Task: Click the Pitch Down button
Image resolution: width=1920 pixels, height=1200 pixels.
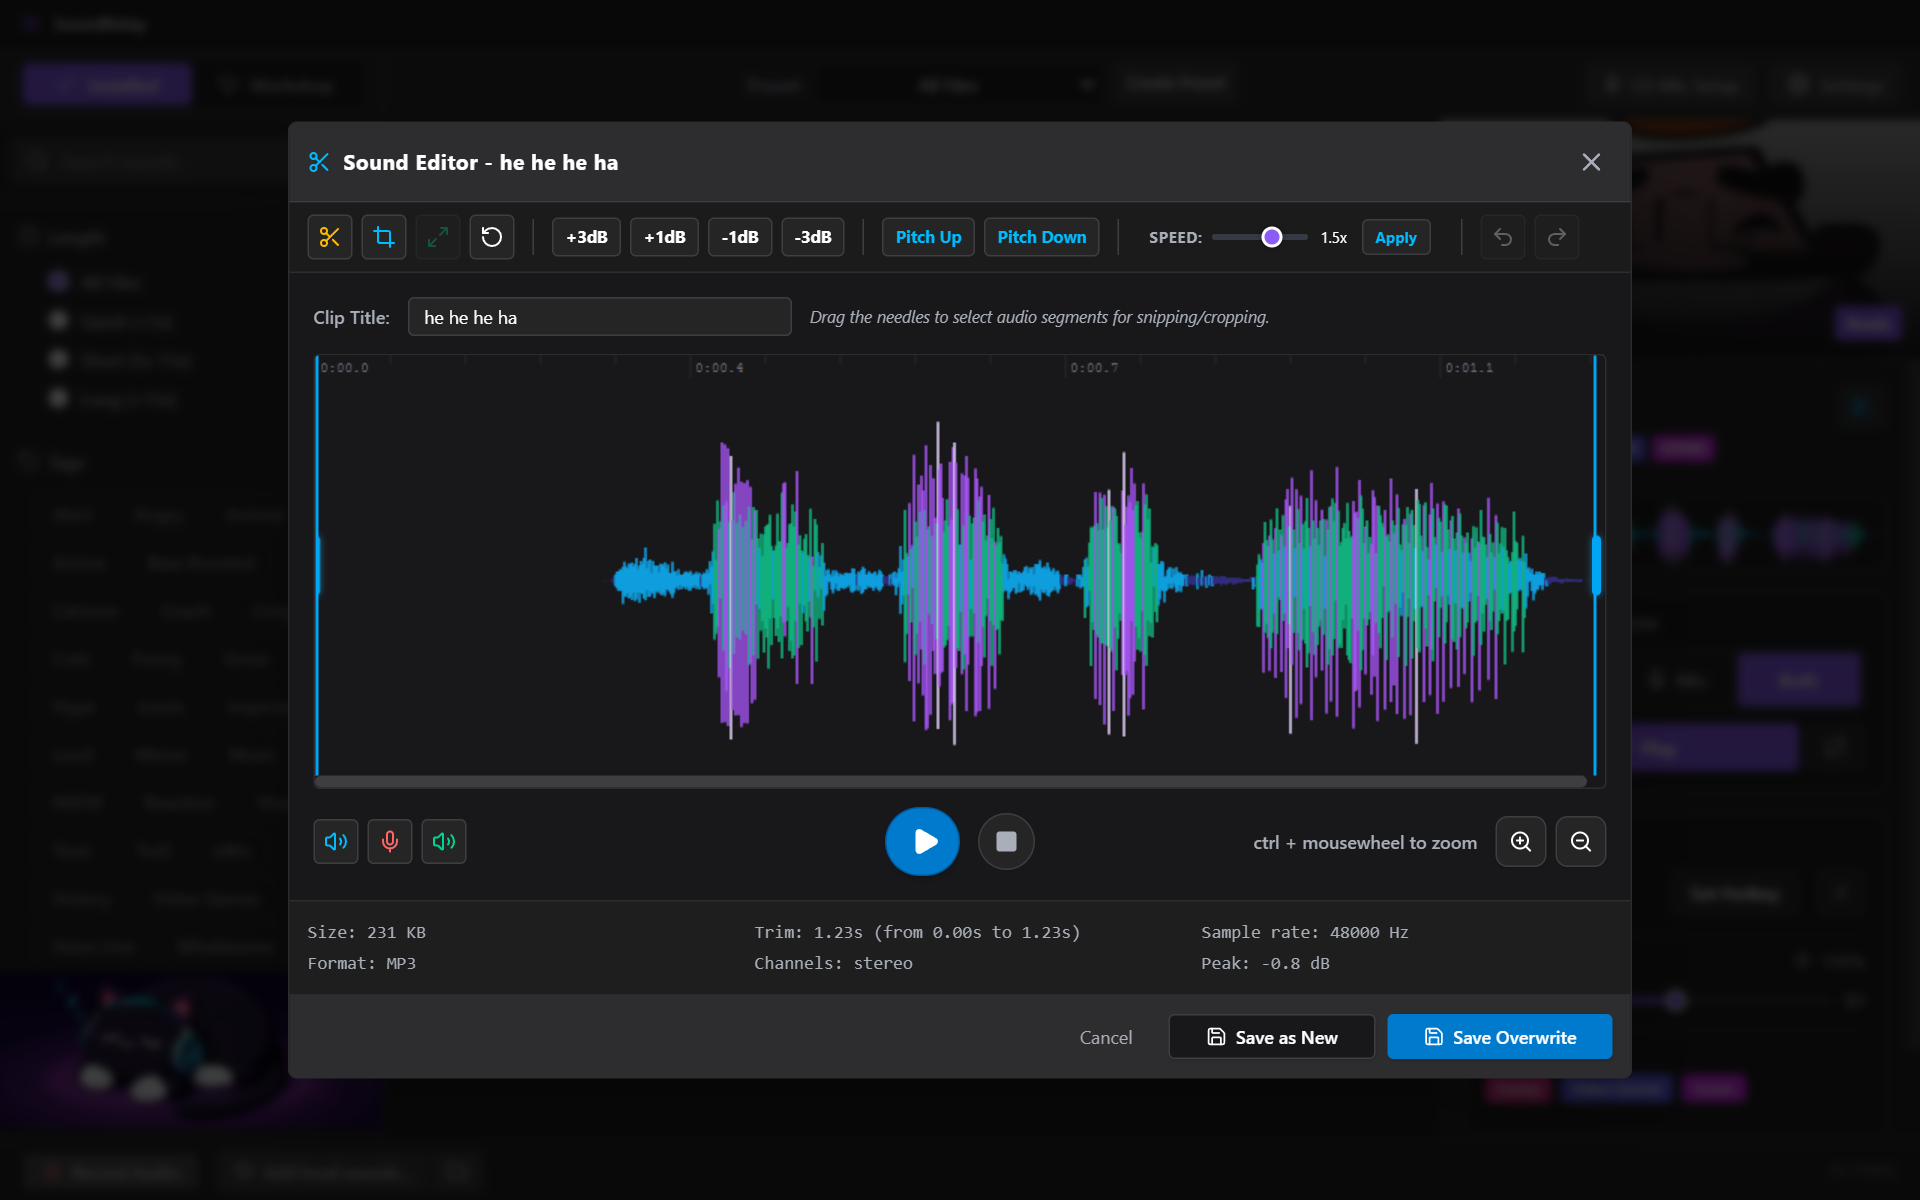Action: click(x=1041, y=237)
